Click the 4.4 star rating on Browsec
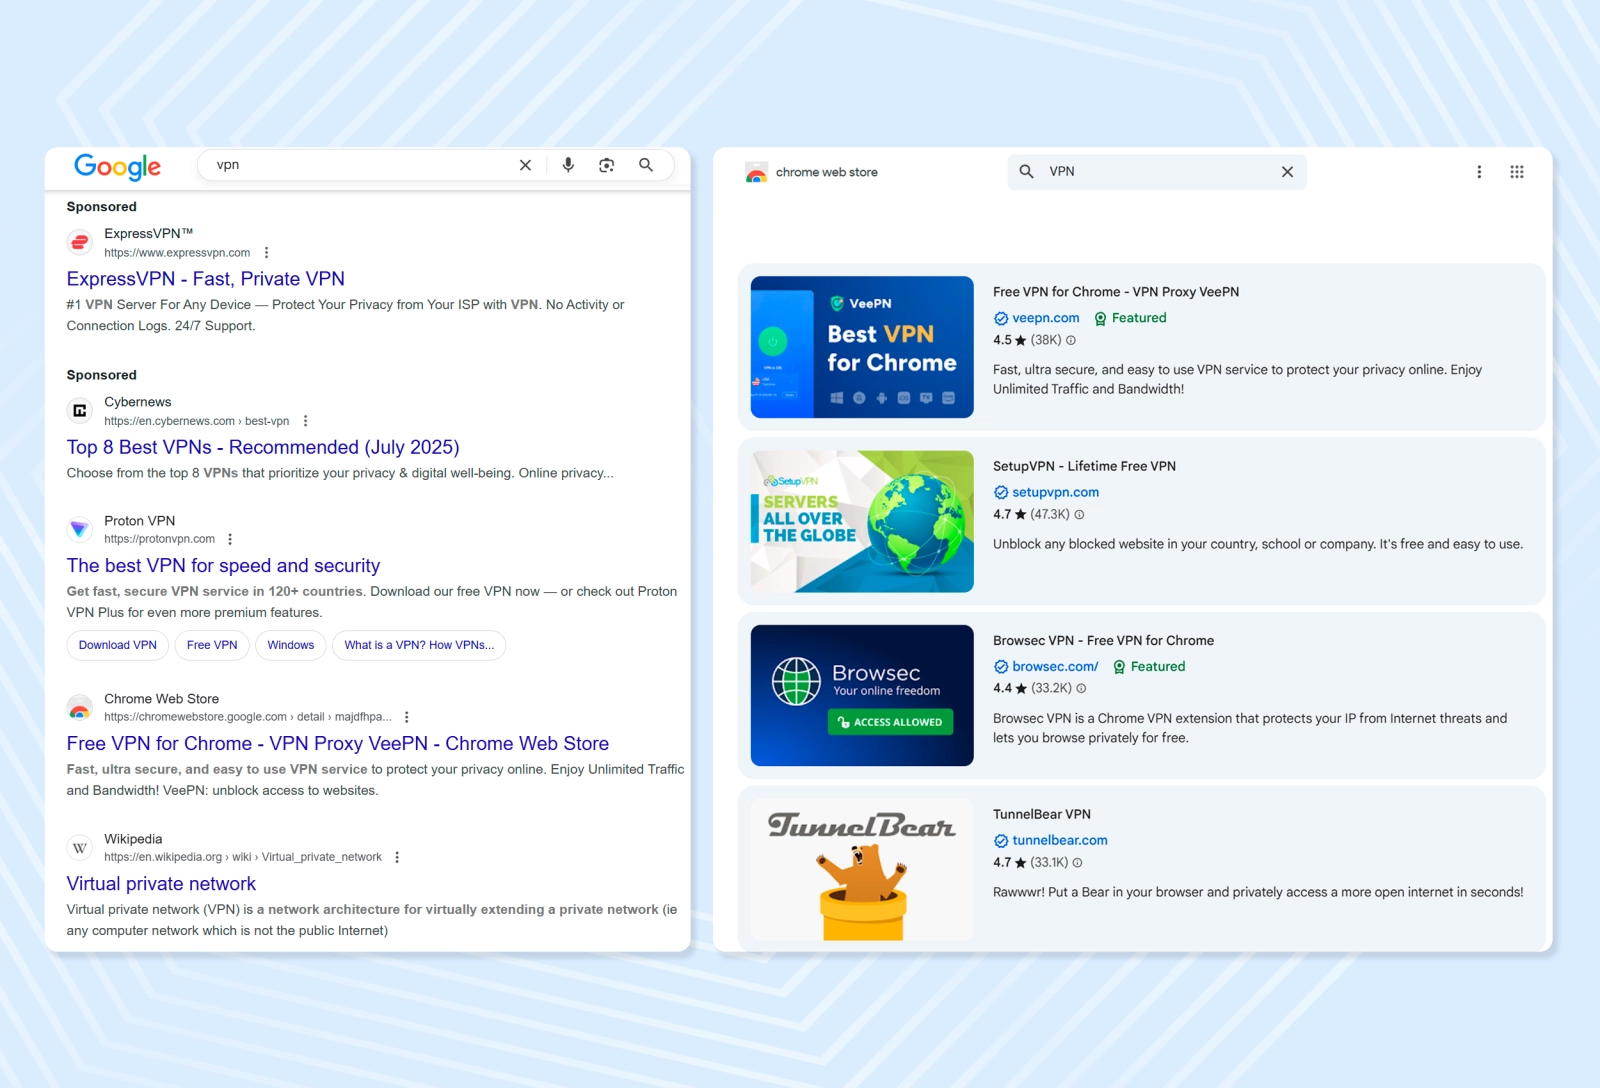This screenshot has height=1088, width=1600. tap(1010, 688)
